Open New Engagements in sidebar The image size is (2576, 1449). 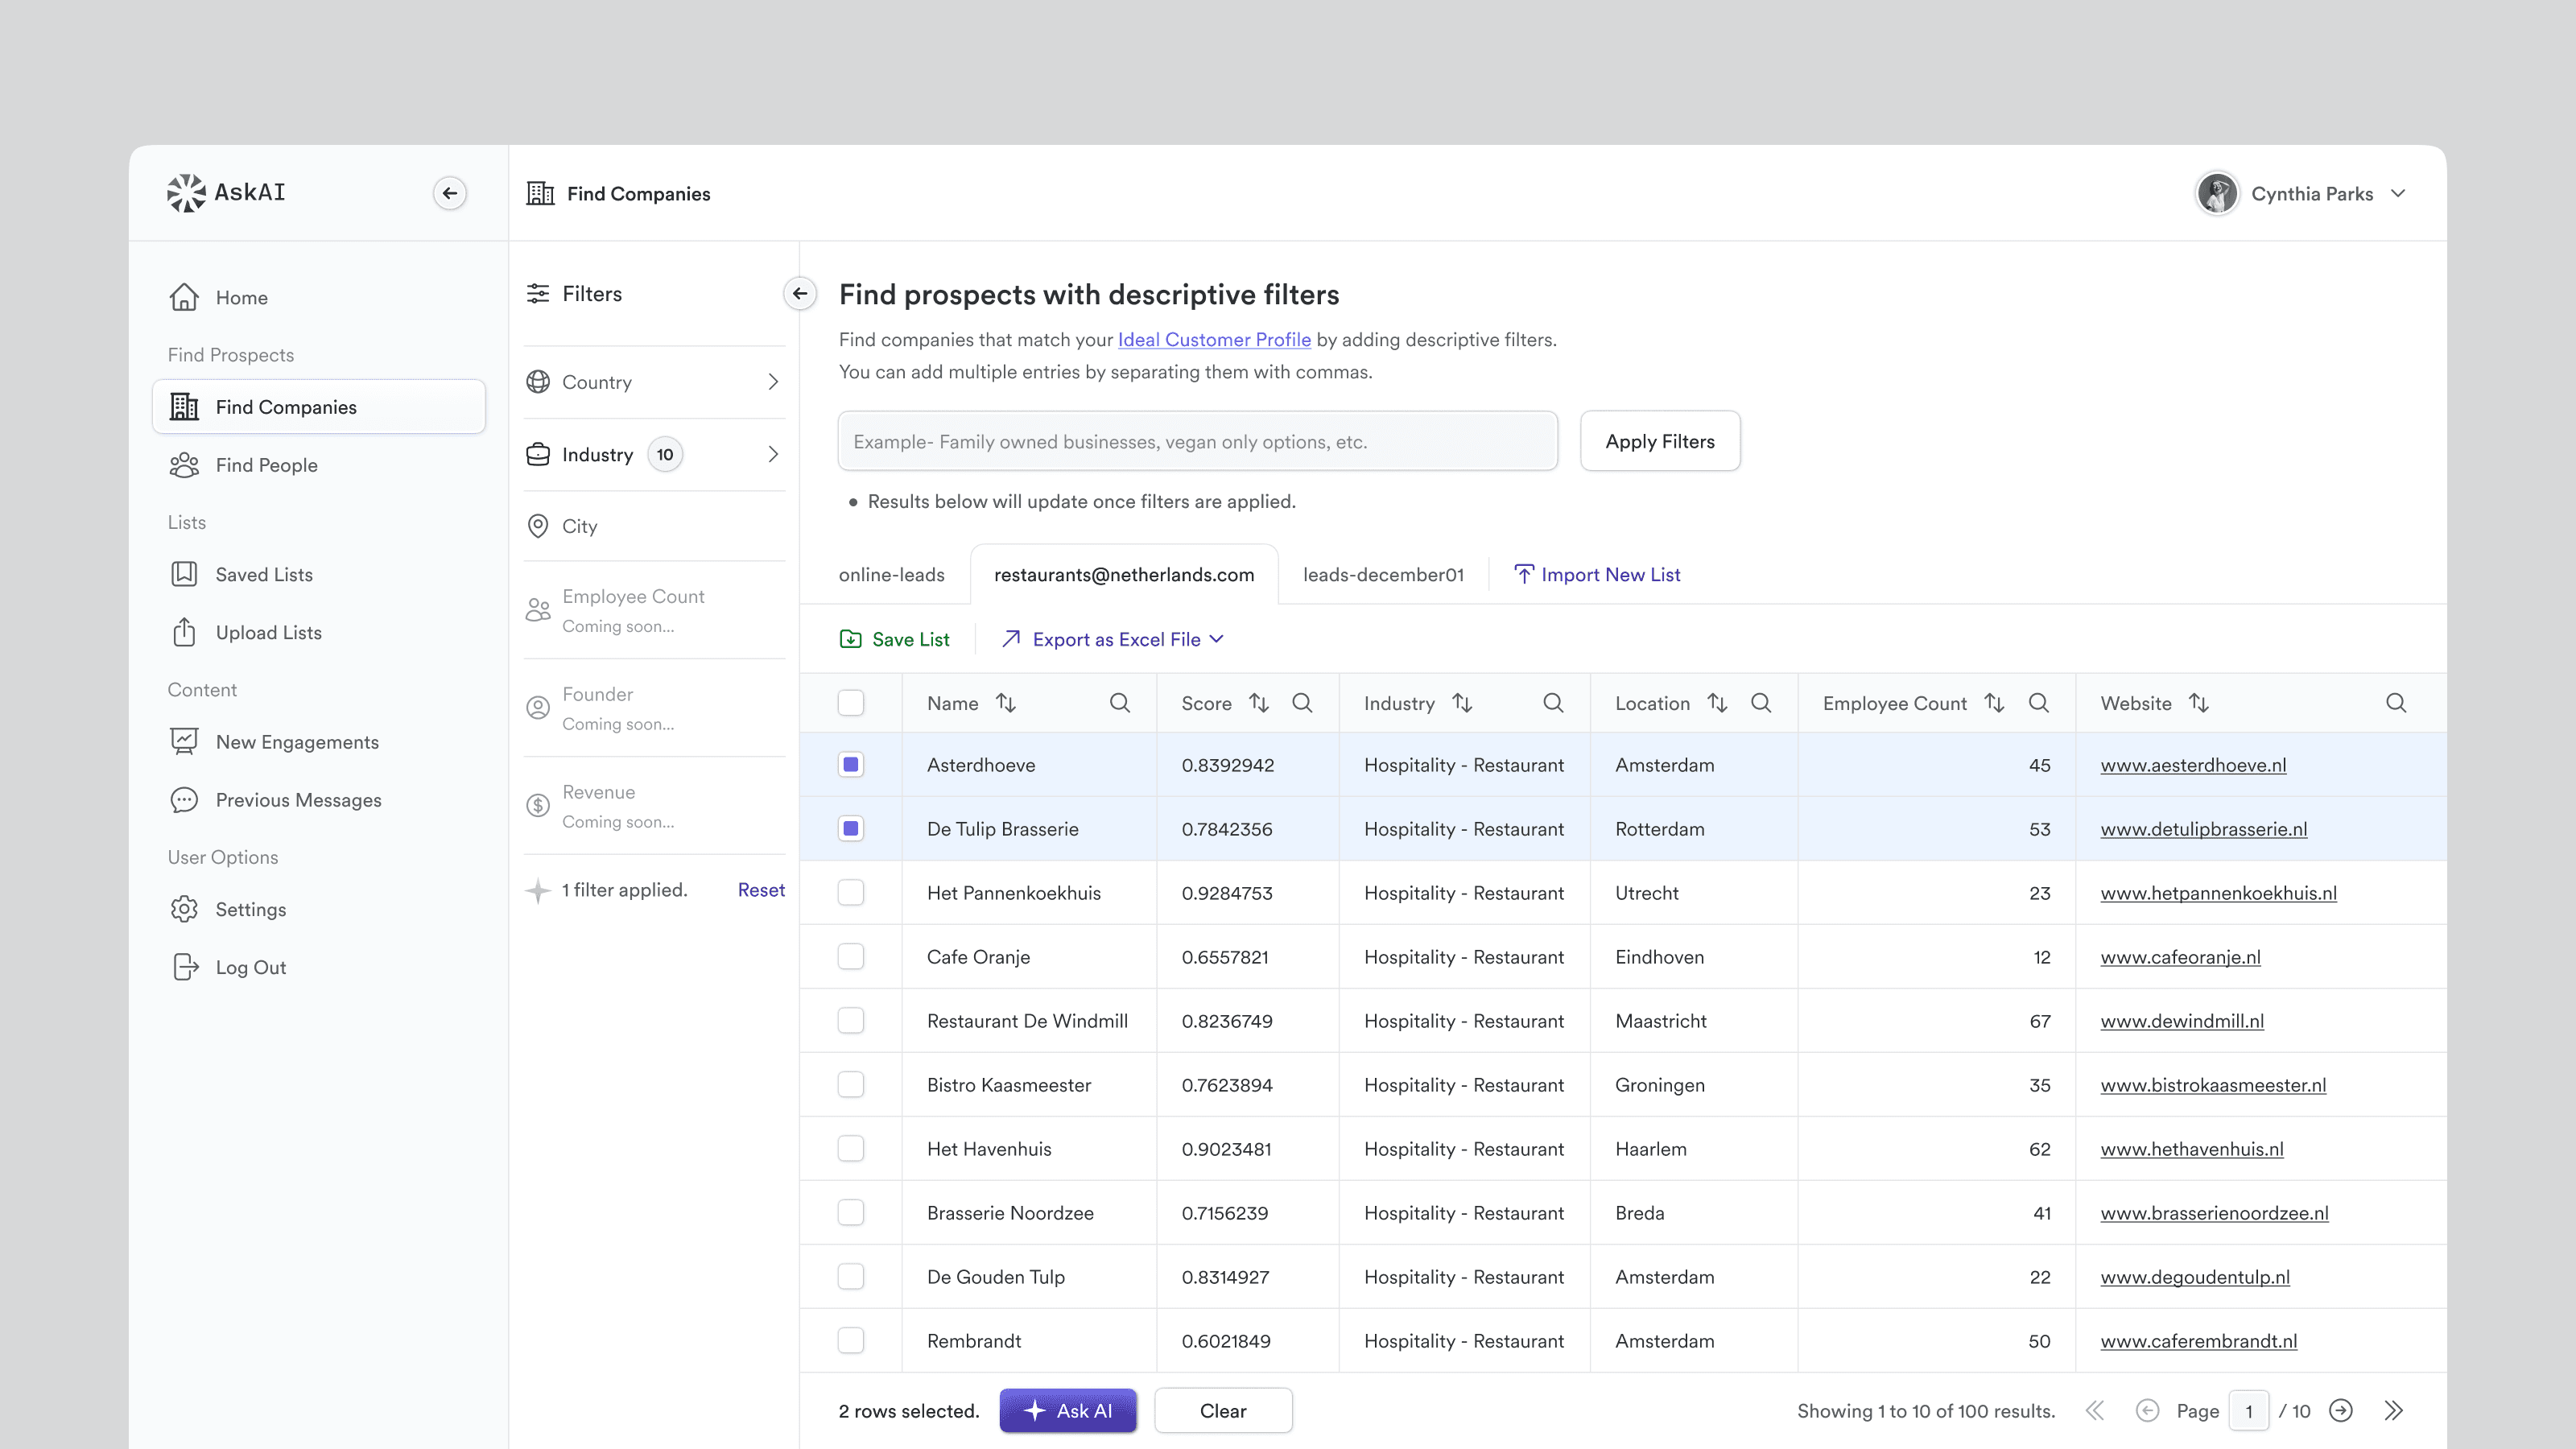pos(297,742)
